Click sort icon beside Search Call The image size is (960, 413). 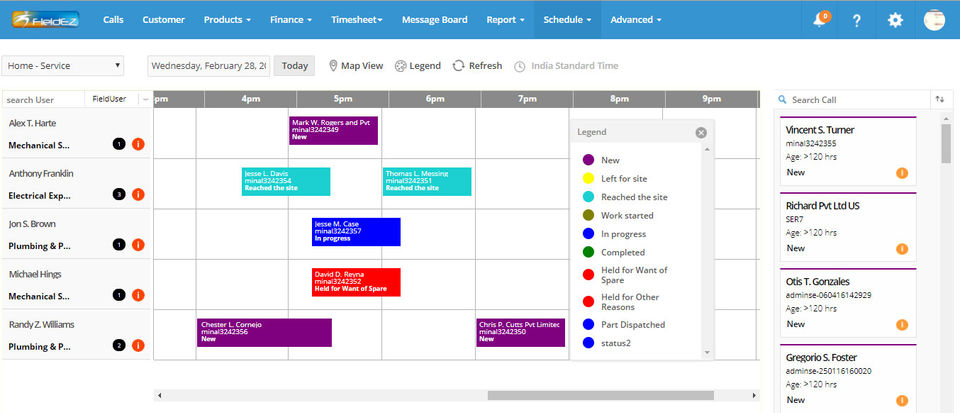(940, 99)
